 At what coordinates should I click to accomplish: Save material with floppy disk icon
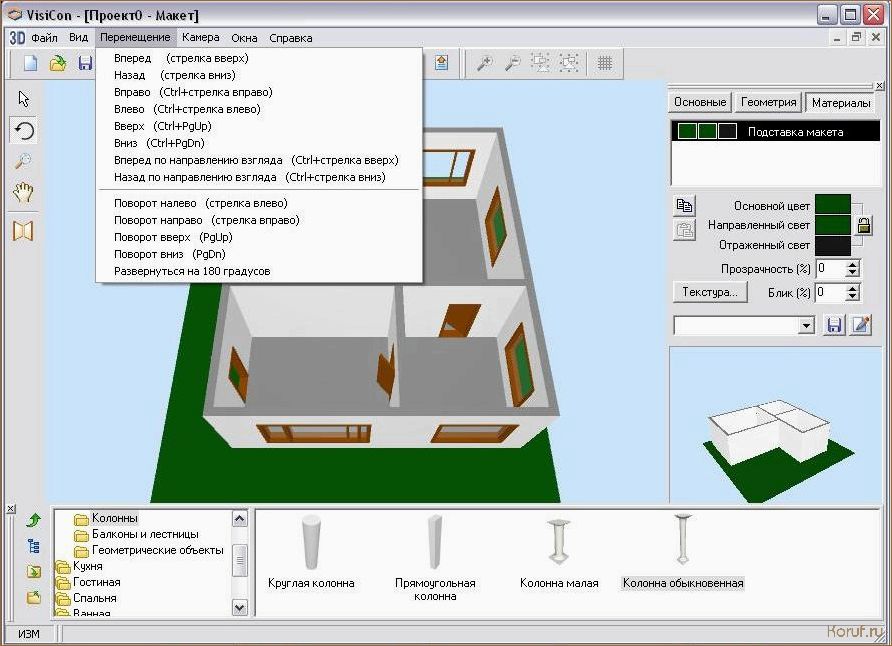point(834,325)
